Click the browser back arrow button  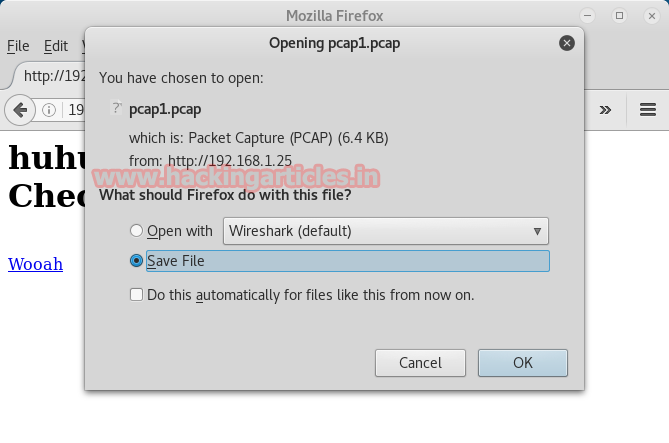point(20,110)
